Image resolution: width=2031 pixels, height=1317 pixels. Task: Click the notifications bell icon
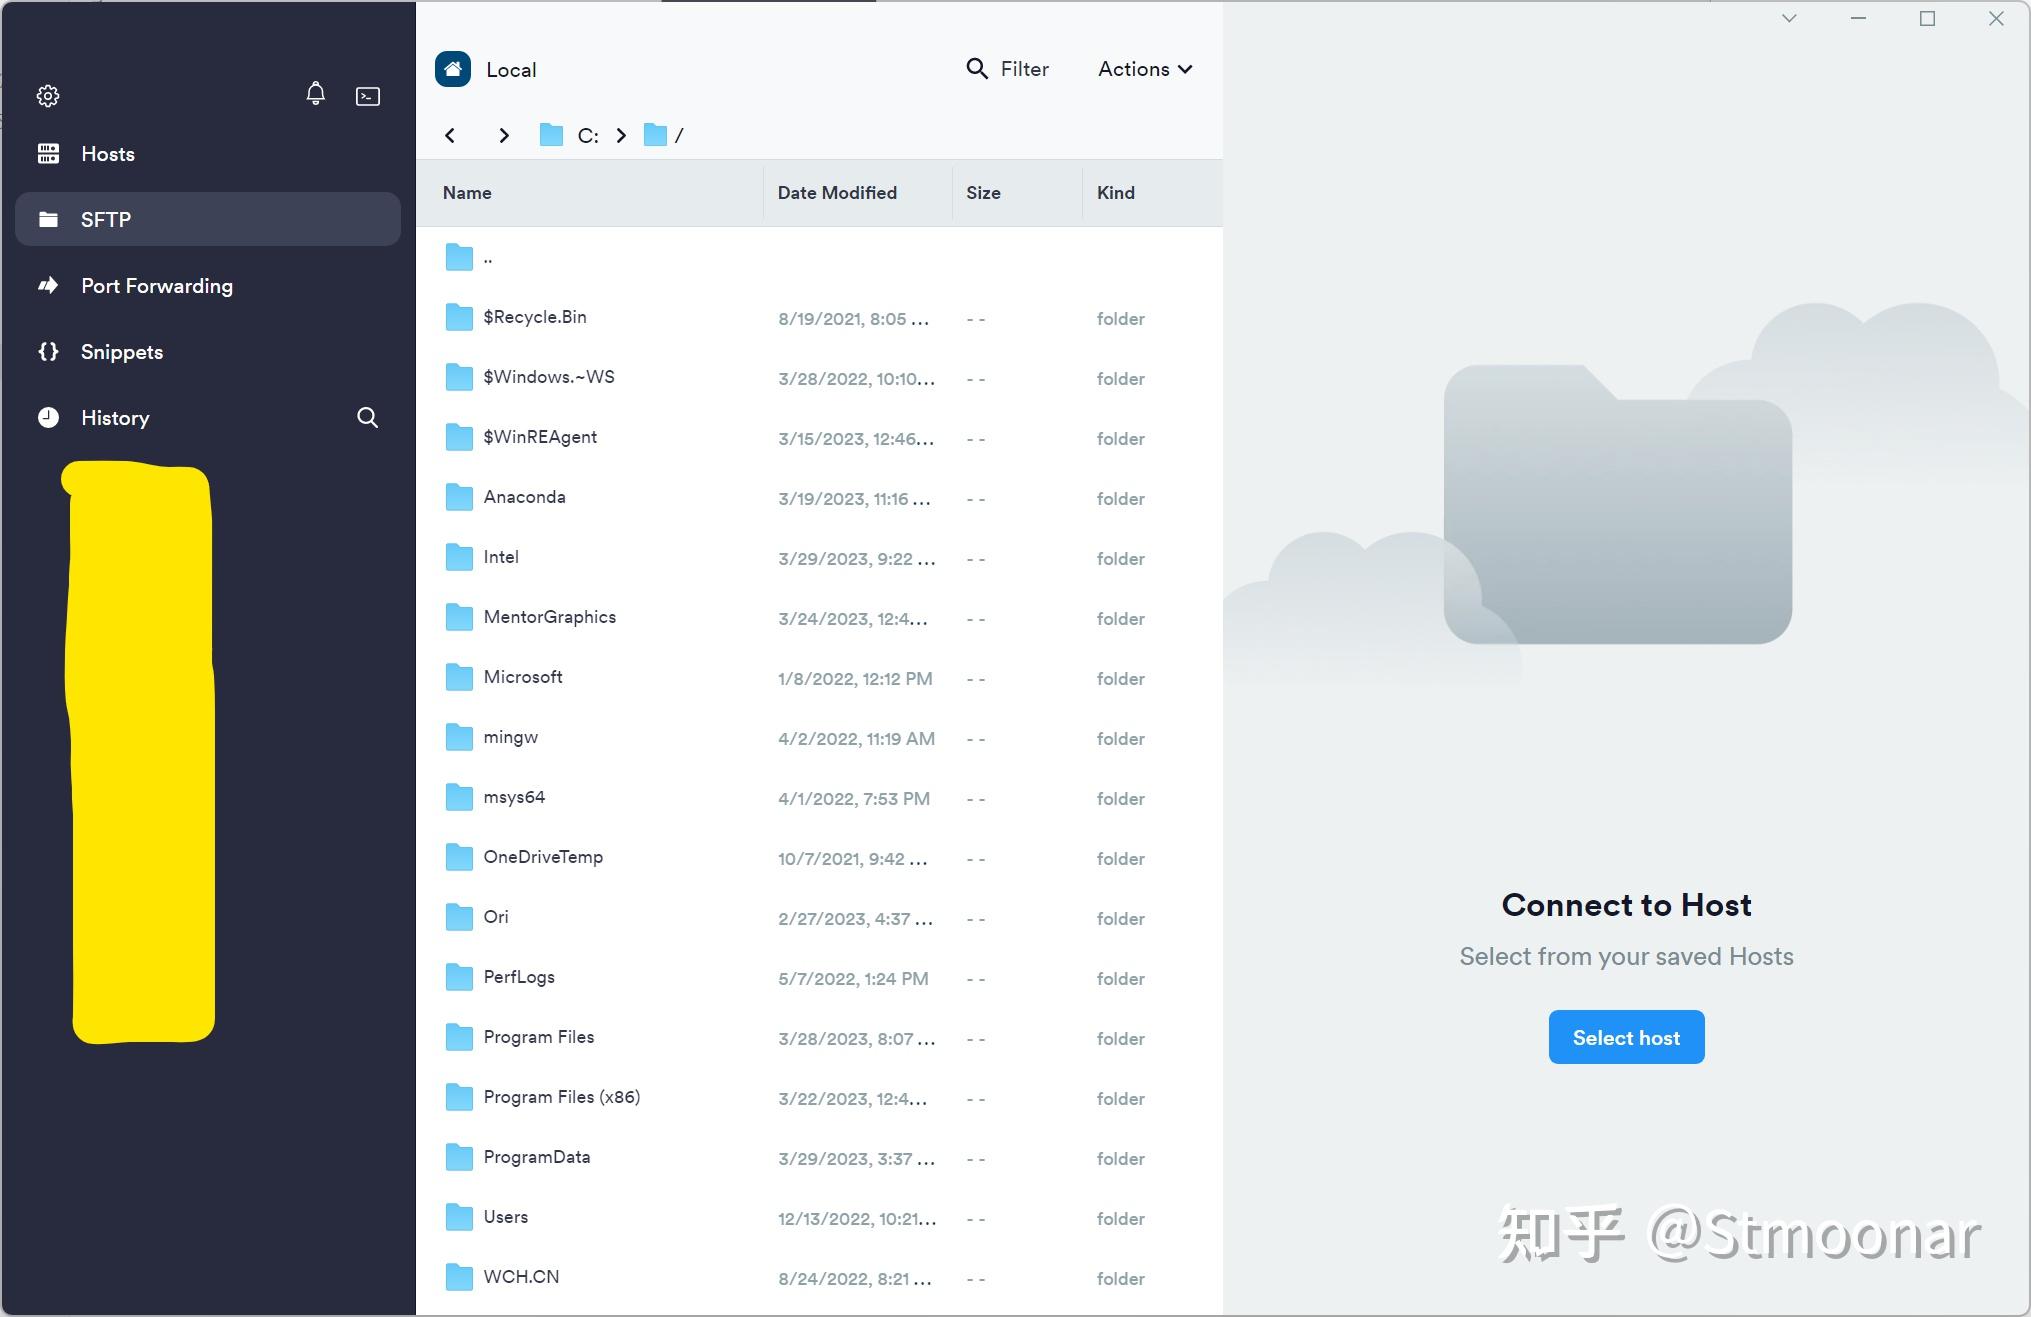click(315, 94)
